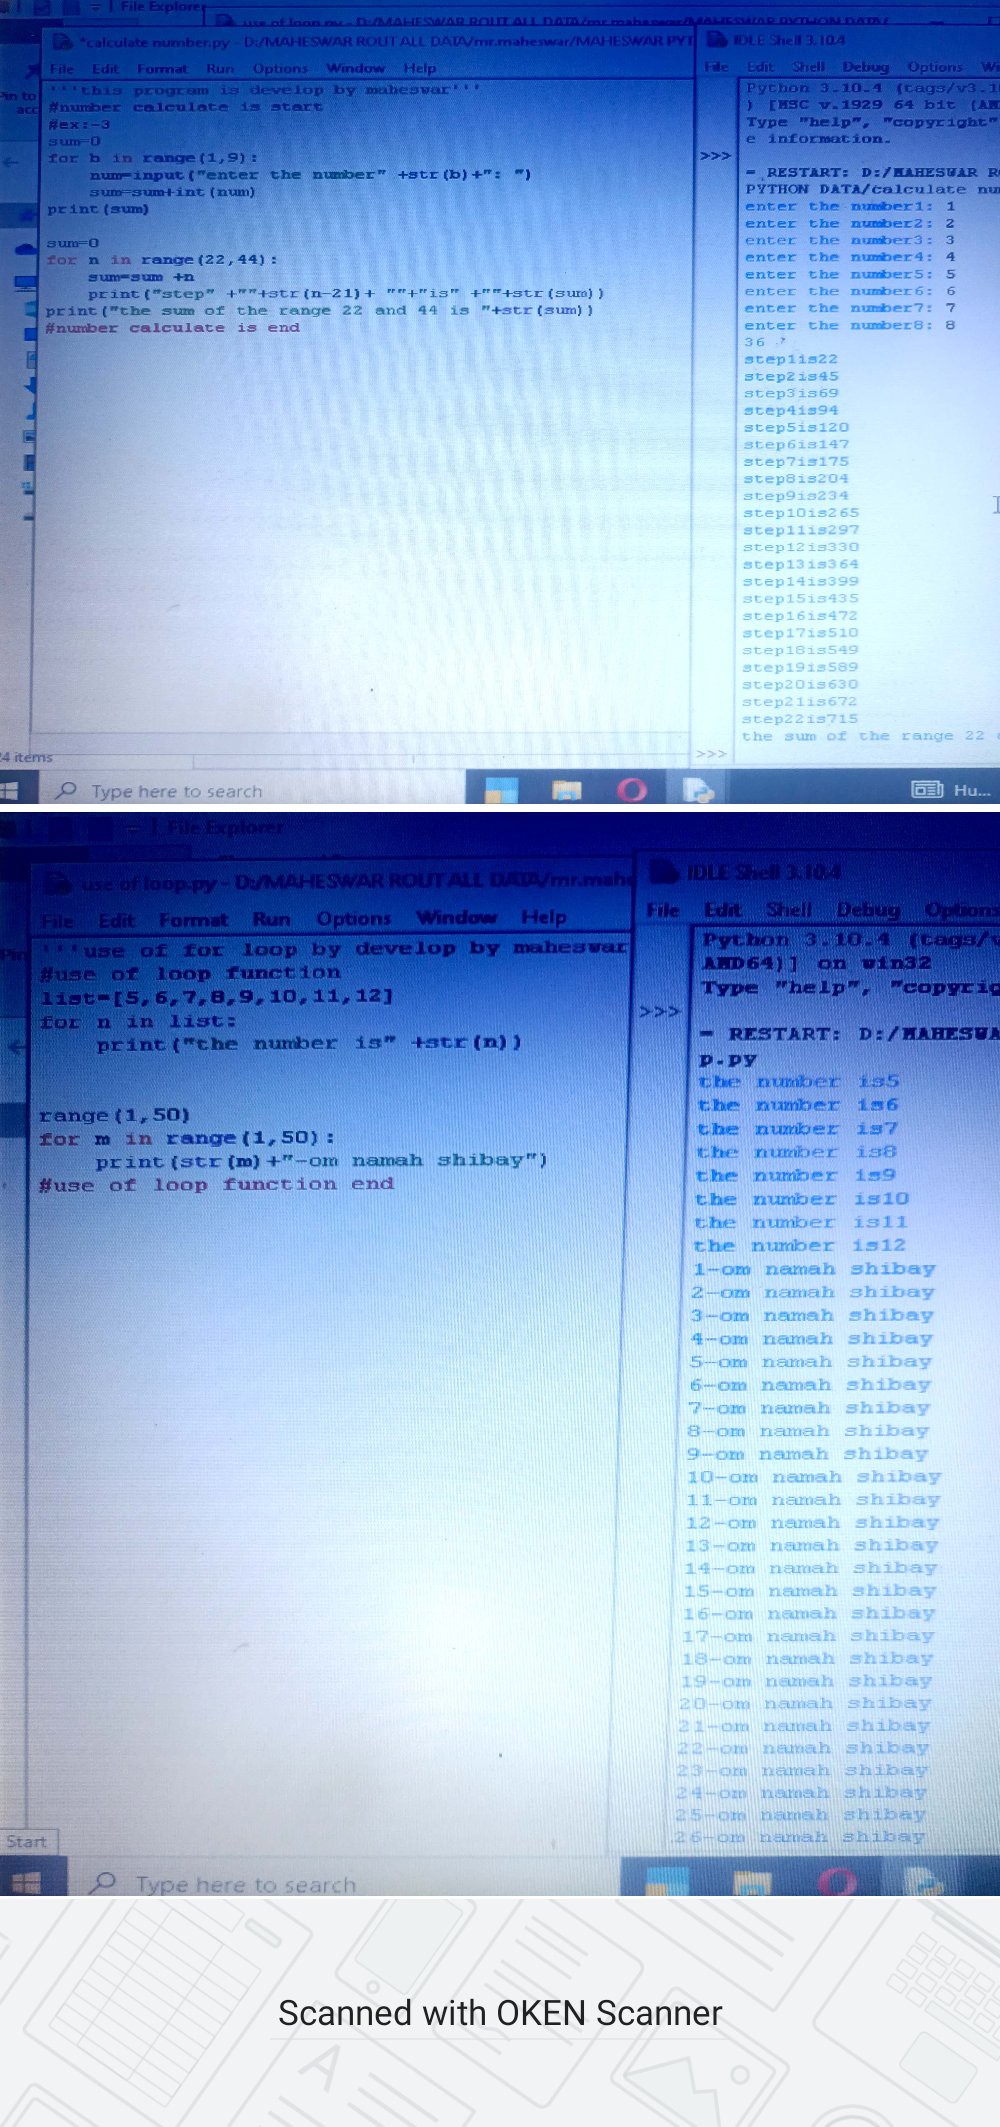Click the calculate number.py title bar file icon
1000x2127 pixels.
tap(62, 42)
